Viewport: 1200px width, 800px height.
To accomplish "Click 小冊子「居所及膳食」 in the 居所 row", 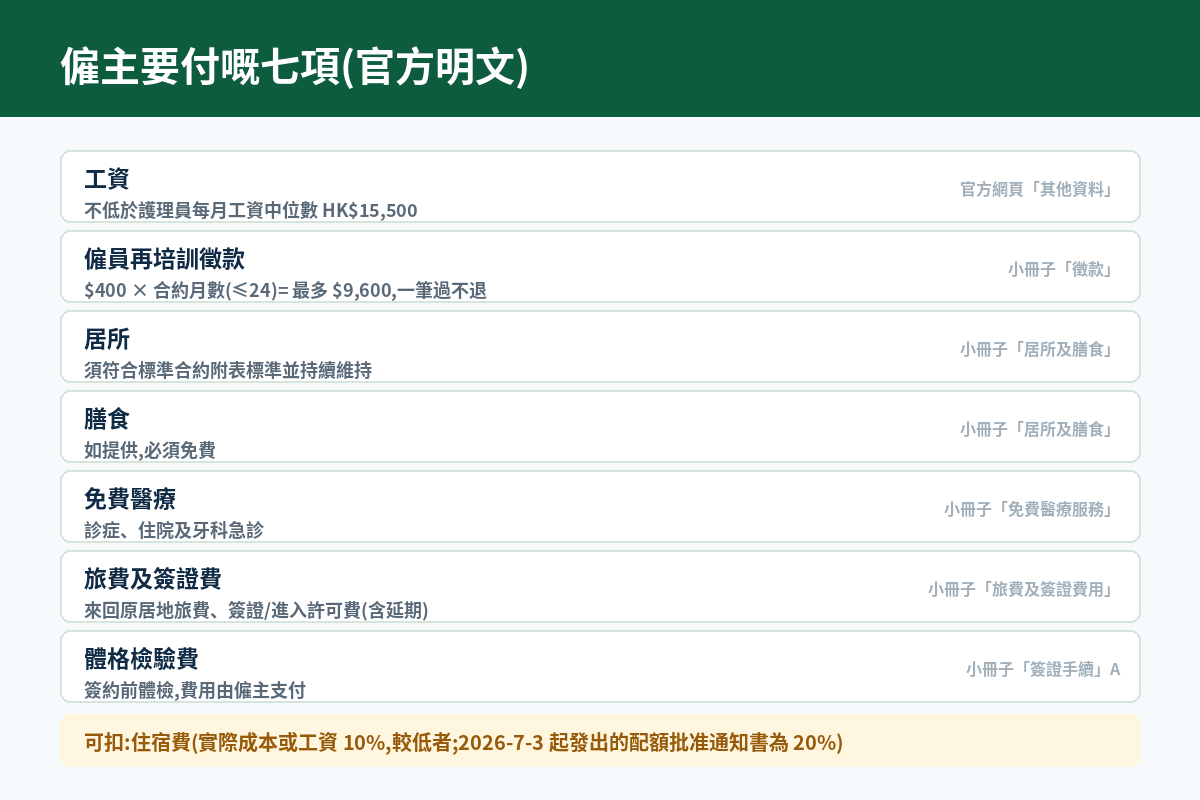I will tap(1037, 349).
